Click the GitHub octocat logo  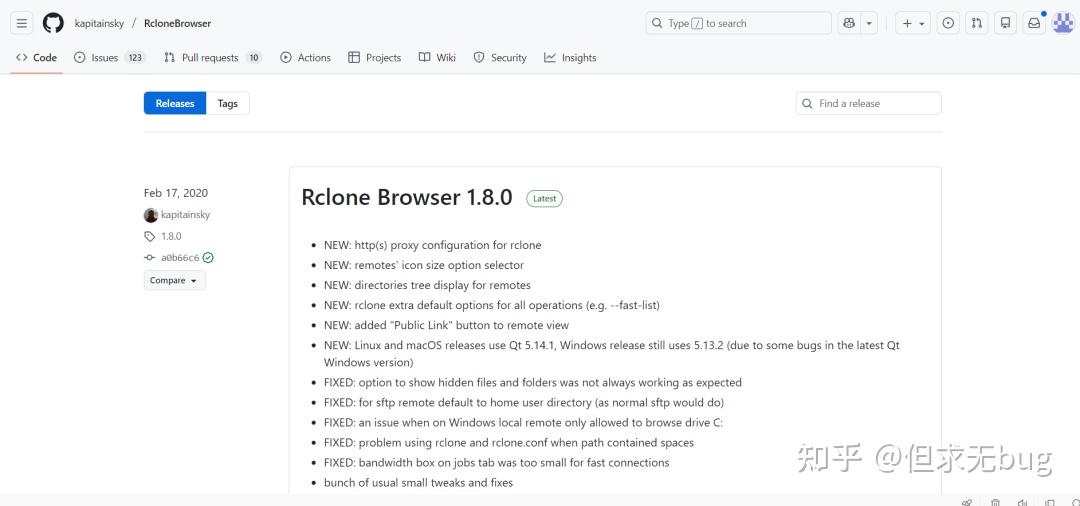click(x=53, y=23)
